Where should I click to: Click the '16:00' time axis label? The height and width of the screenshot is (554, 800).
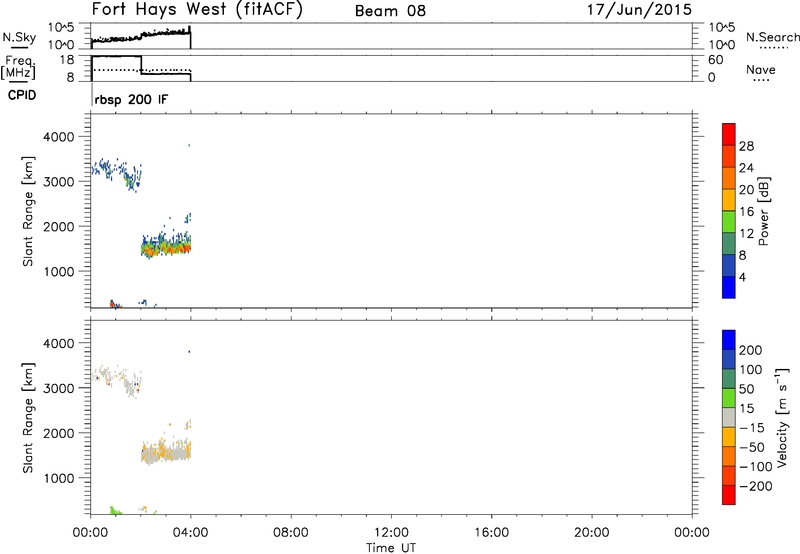click(x=491, y=532)
